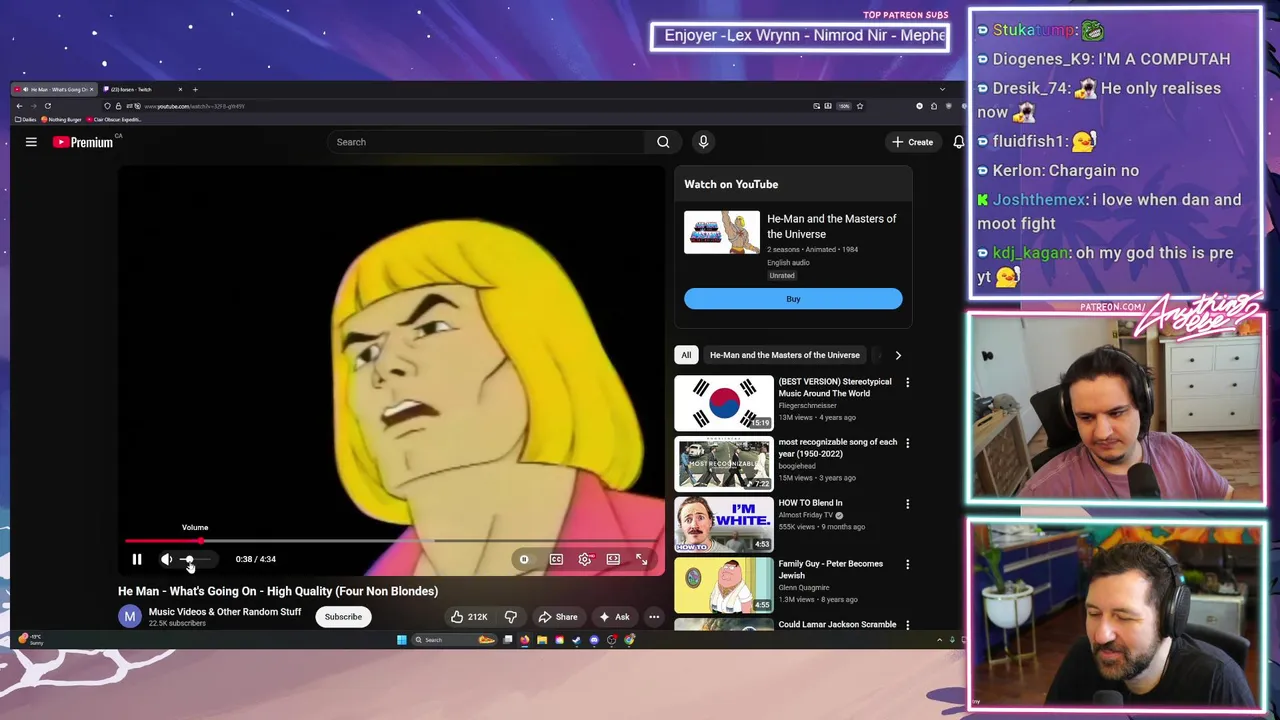The image size is (1280, 720).
Task: Open He-Man and the Masters show title
Action: pyautogui.click(x=832, y=226)
